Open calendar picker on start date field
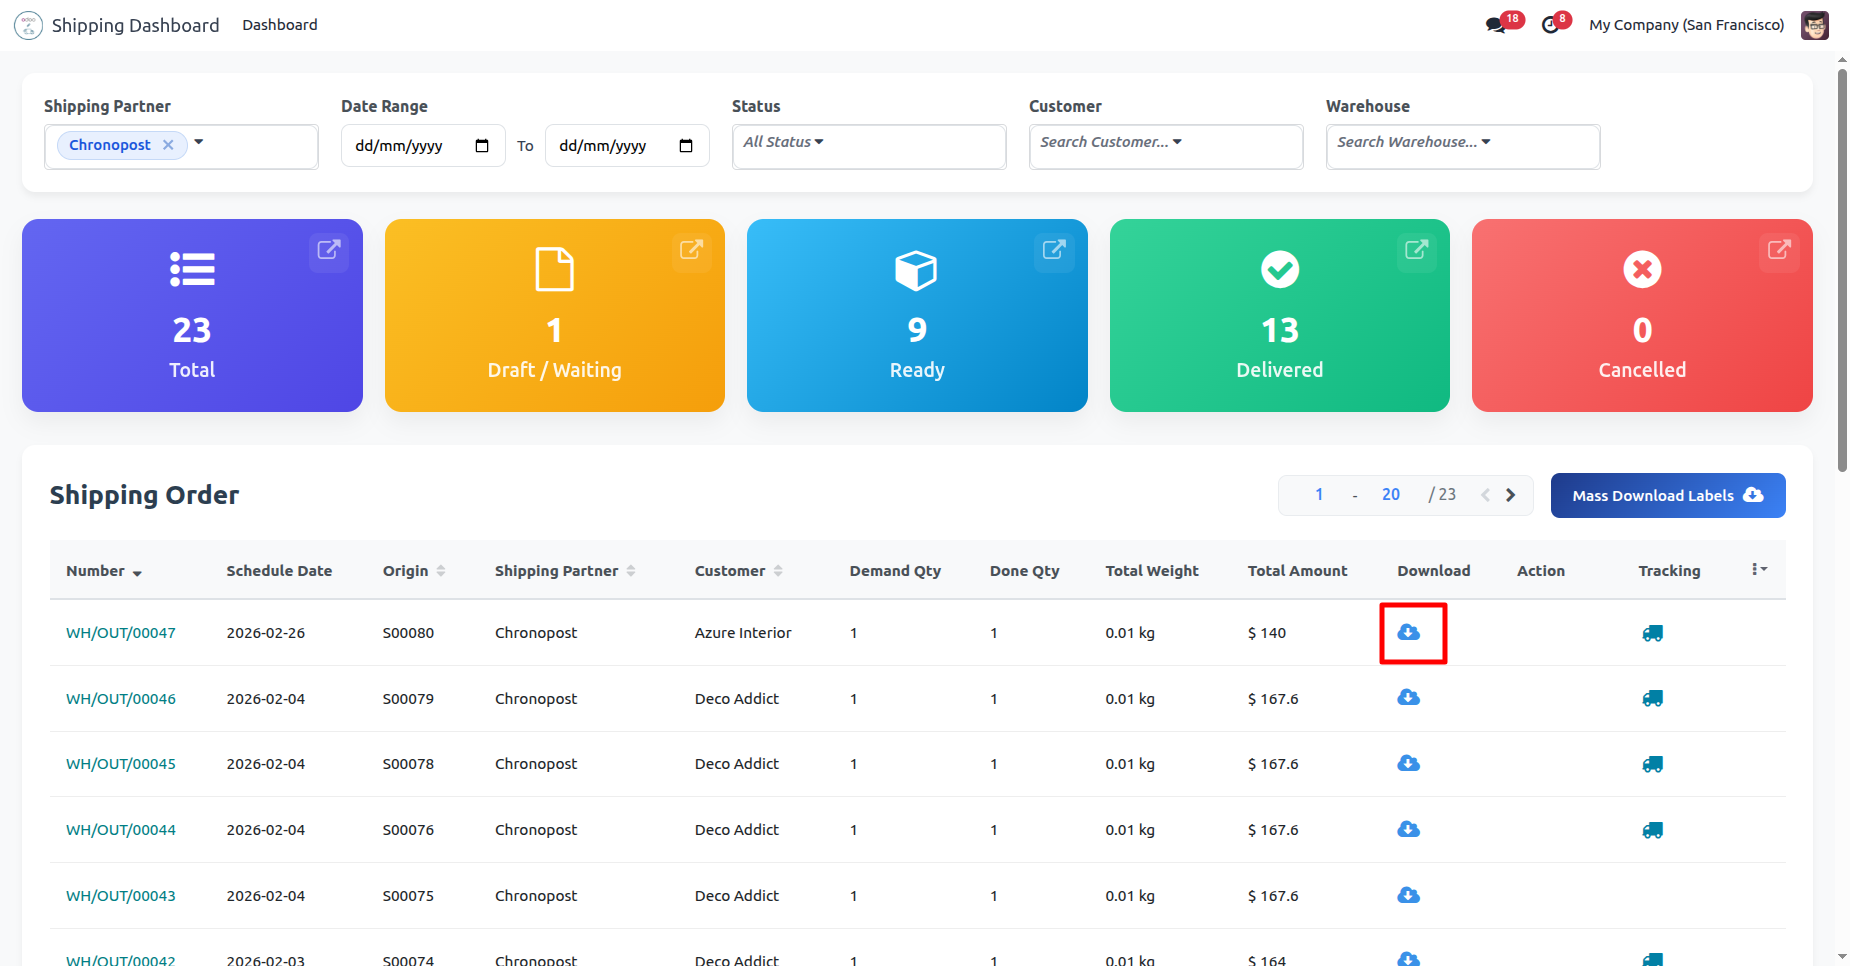 pos(482,146)
